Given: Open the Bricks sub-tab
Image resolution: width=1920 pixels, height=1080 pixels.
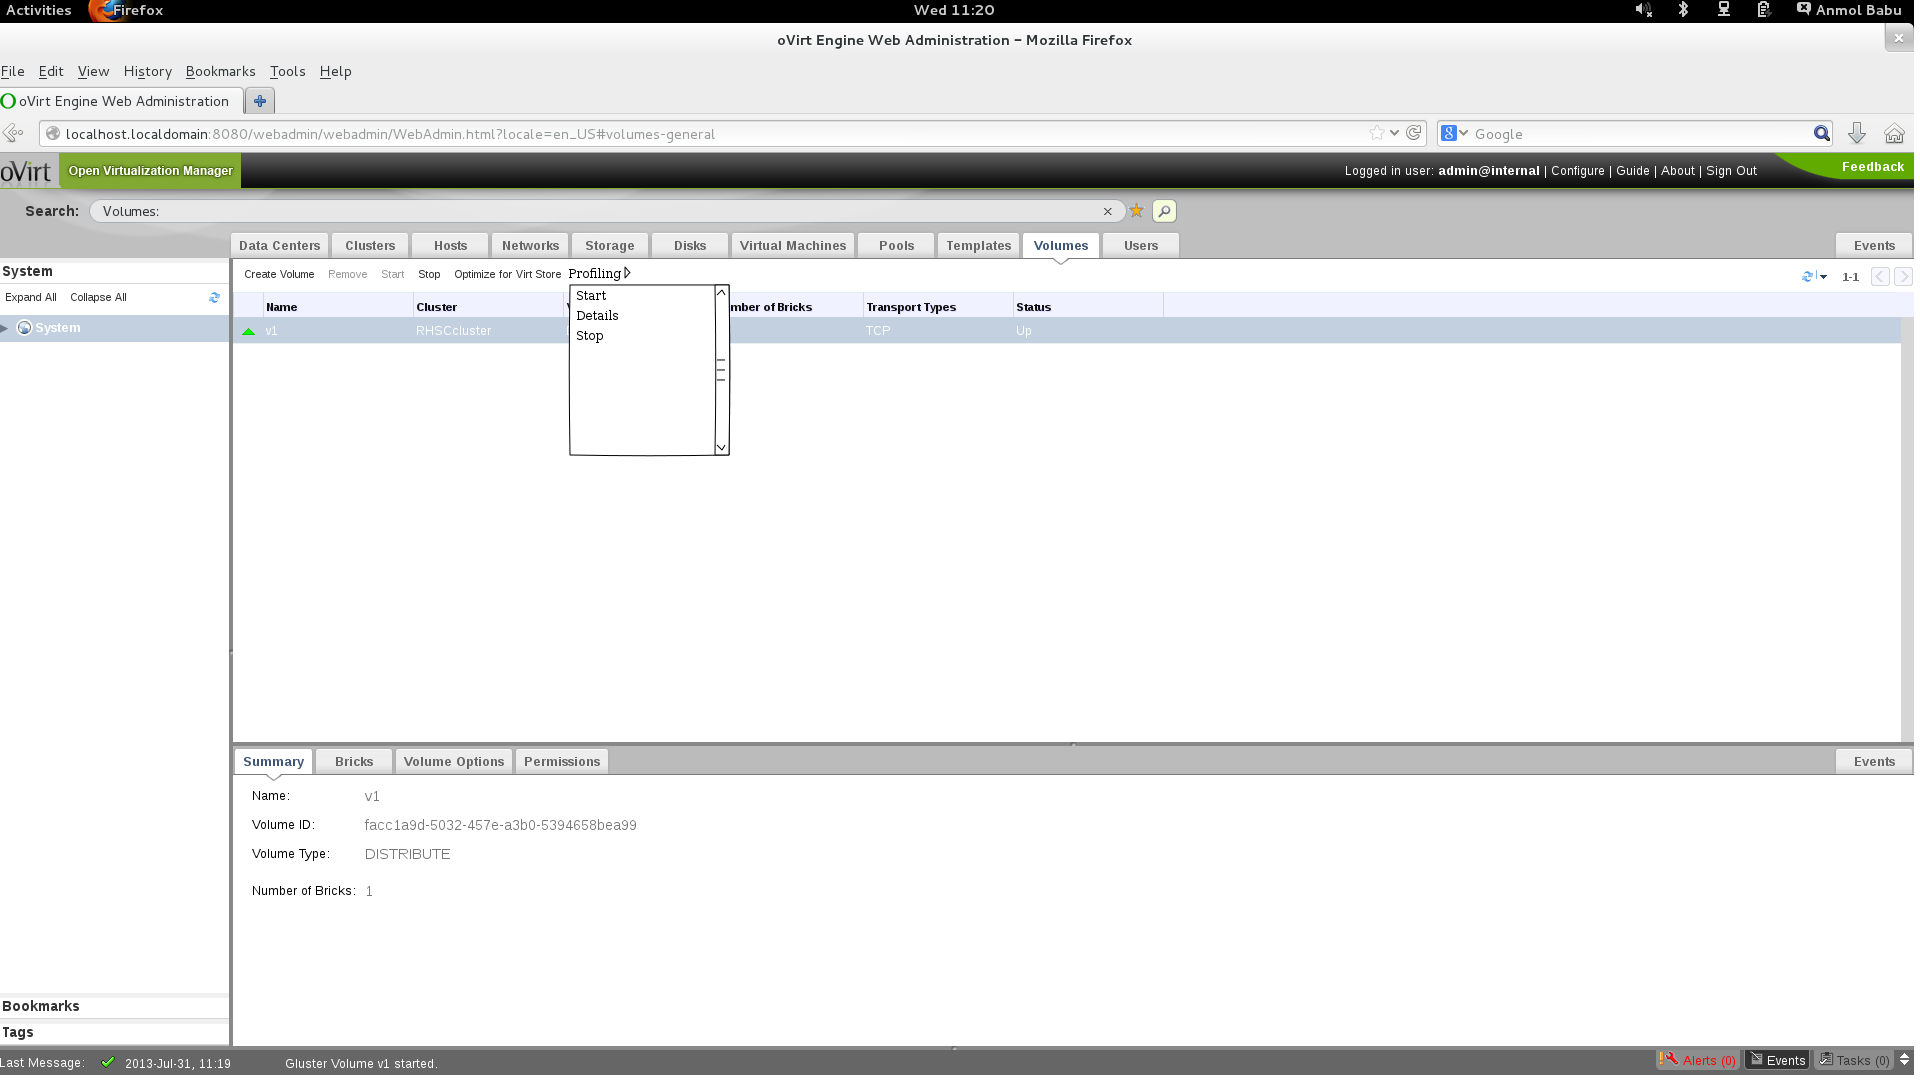Looking at the screenshot, I should [354, 762].
